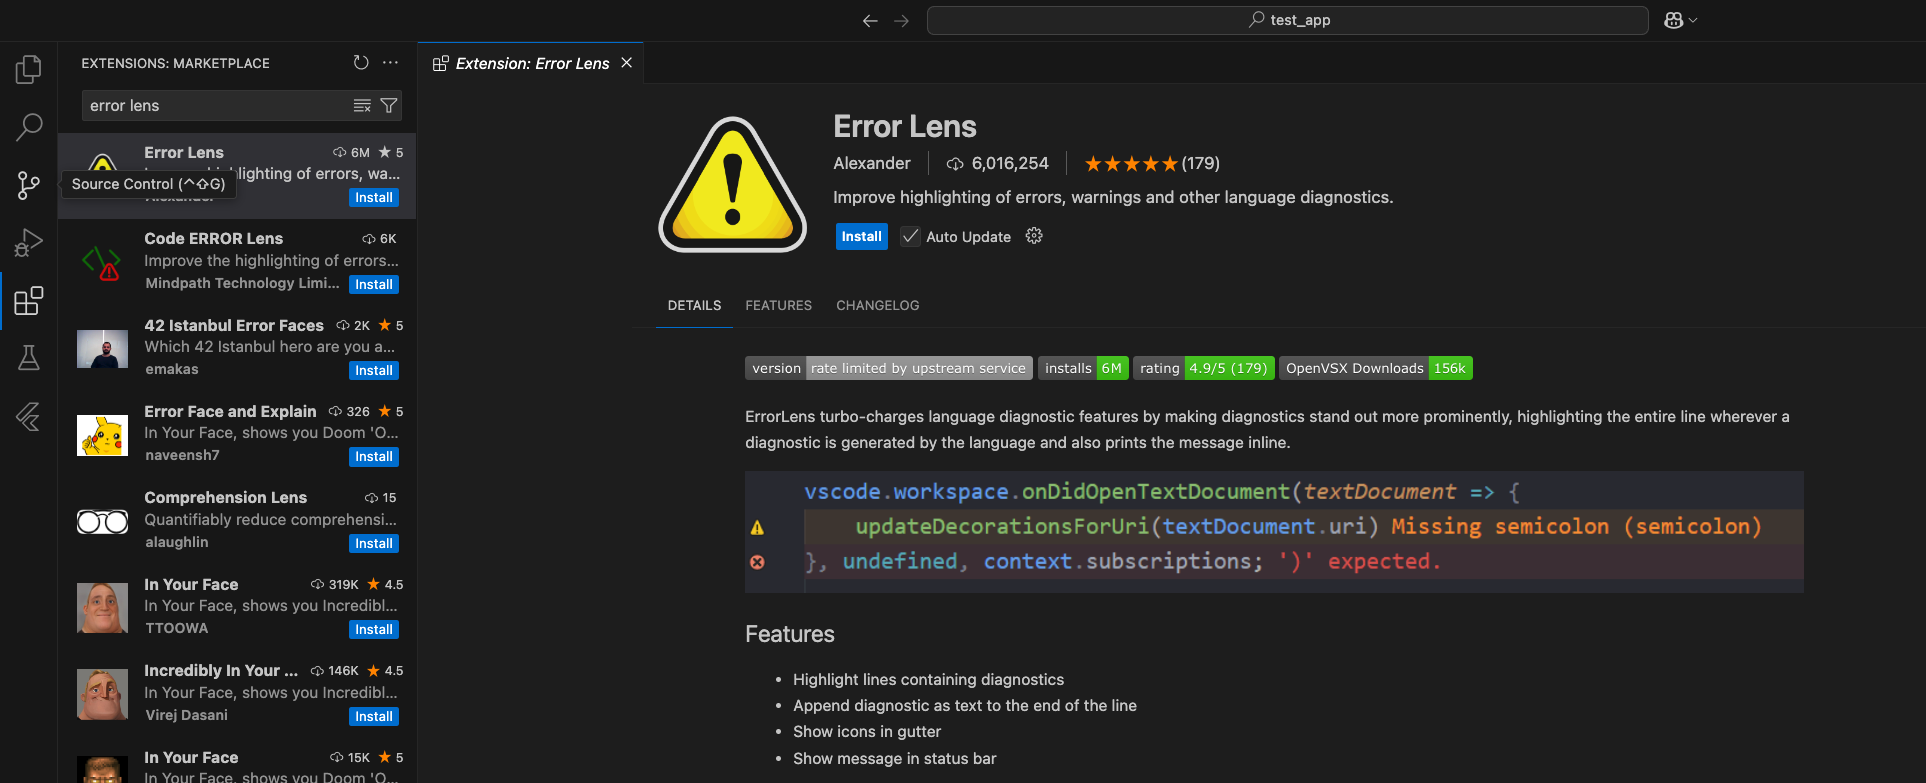Screen dimensions: 1926x783
Task: Open Run and Debug view
Action: [29, 243]
